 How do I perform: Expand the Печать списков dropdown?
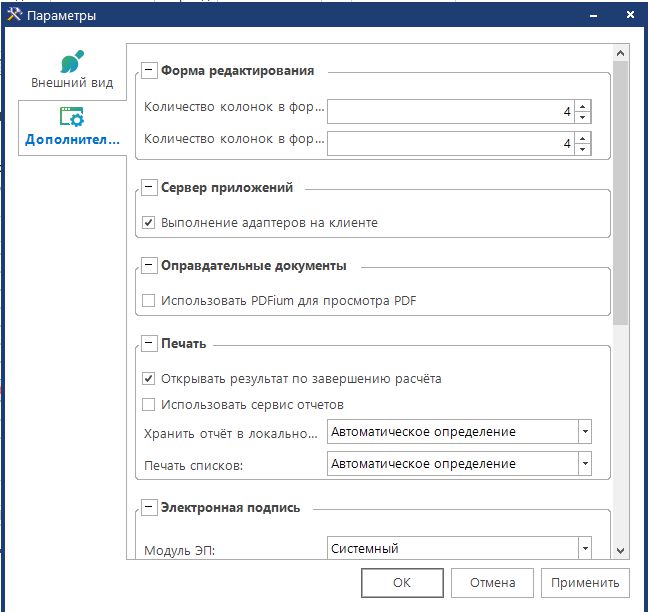(585, 464)
